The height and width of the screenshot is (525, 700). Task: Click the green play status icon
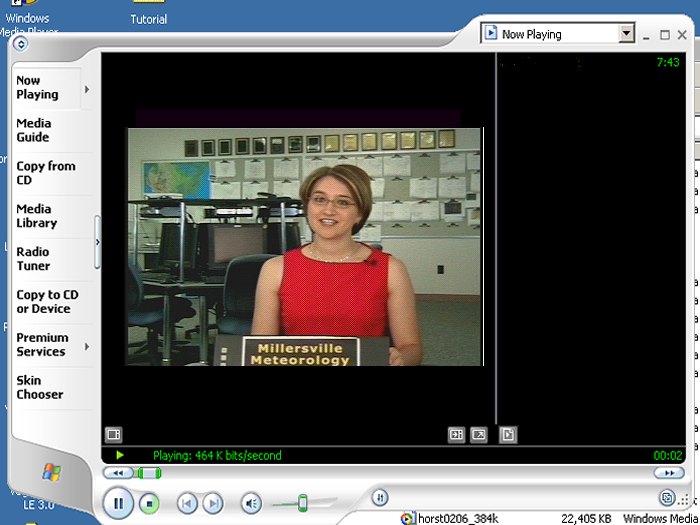pyautogui.click(x=120, y=455)
